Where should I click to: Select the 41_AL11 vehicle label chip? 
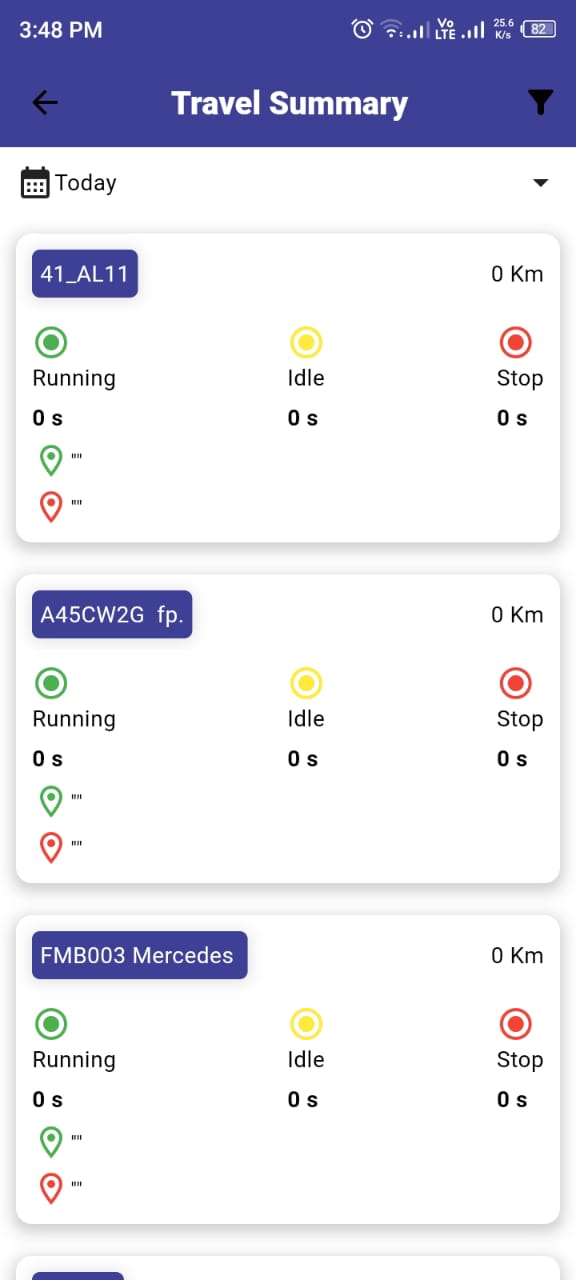84,273
